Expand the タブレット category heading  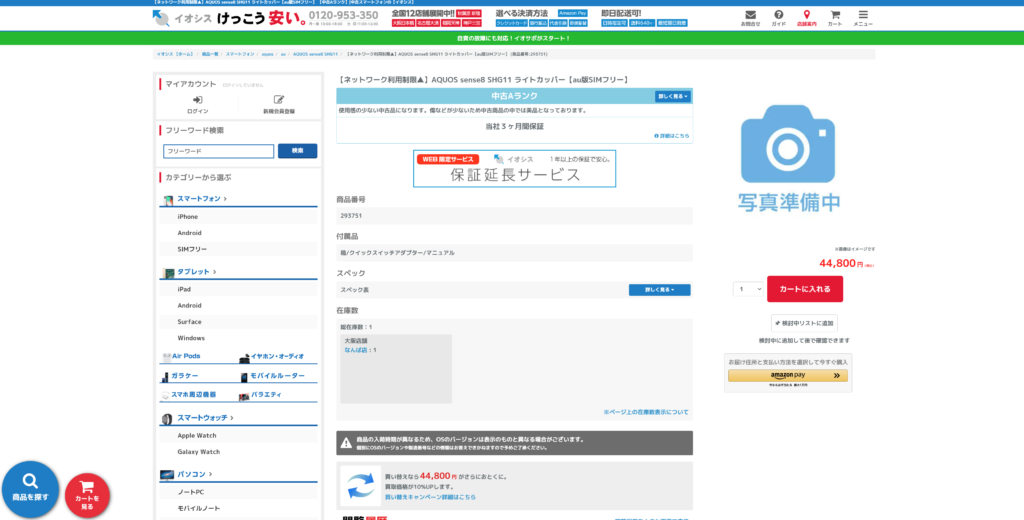click(196, 272)
